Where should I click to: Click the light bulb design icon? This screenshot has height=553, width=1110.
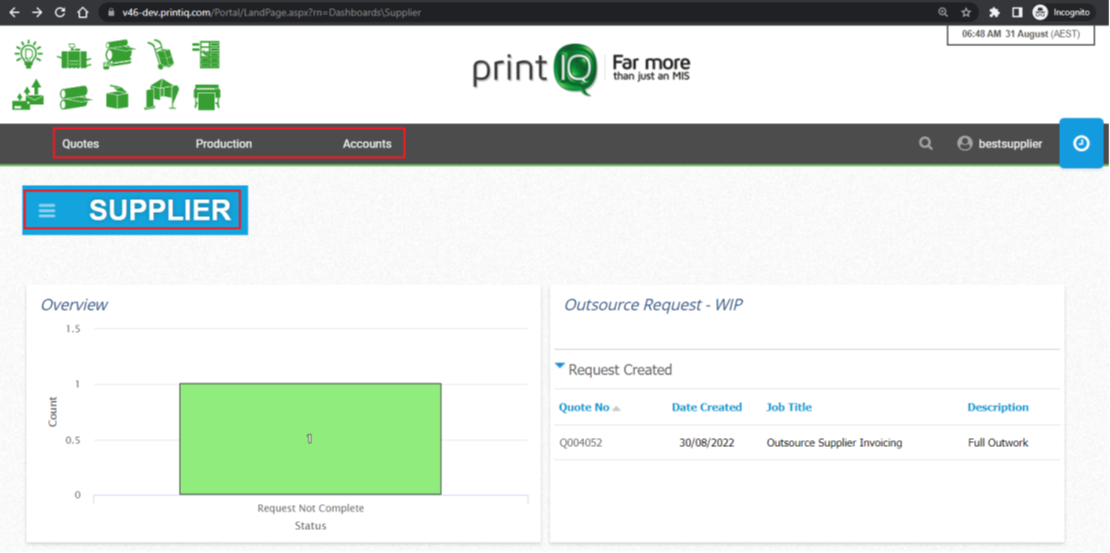(29, 55)
